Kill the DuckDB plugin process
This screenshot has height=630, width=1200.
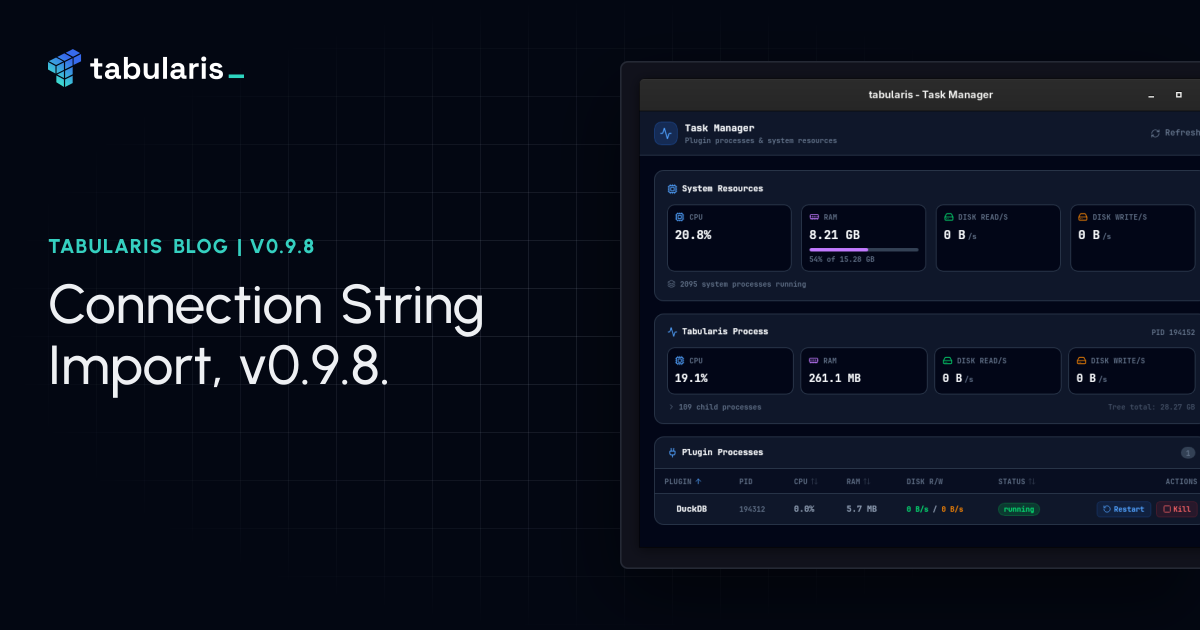pyautogui.click(x=1176, y=509)
